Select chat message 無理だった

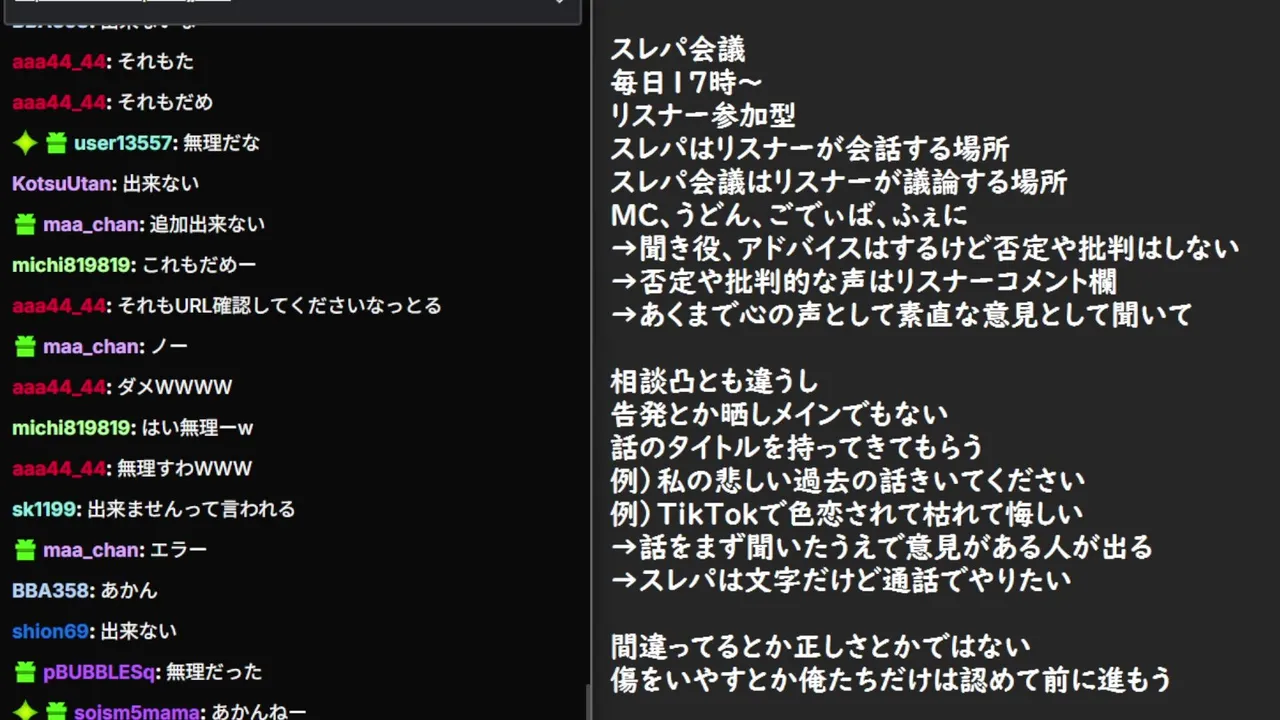coord(214,672)
